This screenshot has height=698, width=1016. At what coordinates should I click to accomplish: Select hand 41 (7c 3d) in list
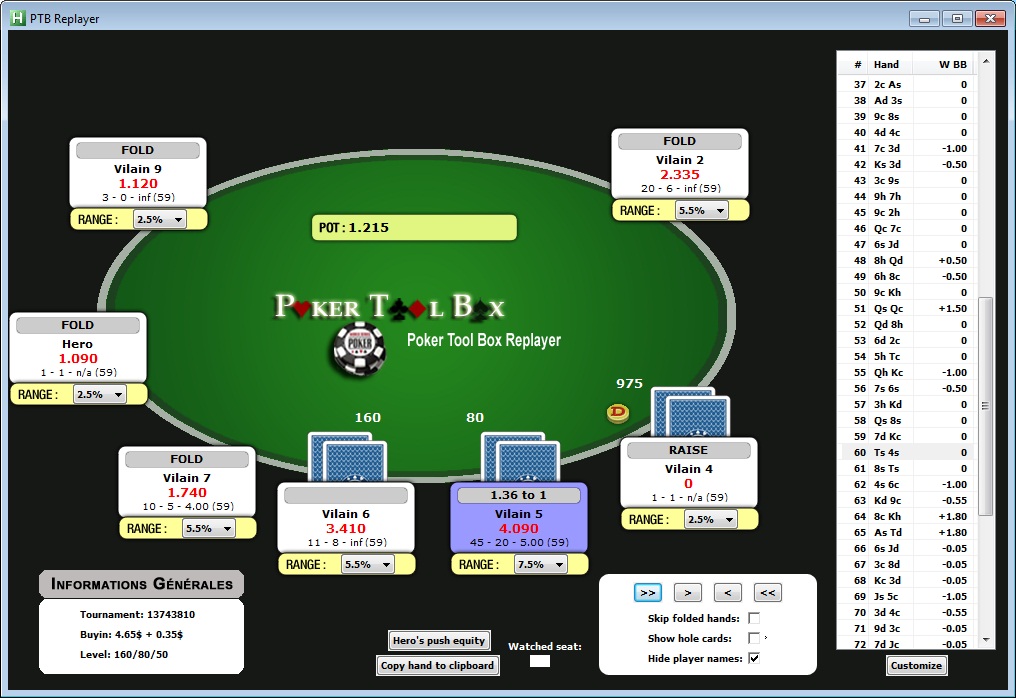click(x=907, y=148)
